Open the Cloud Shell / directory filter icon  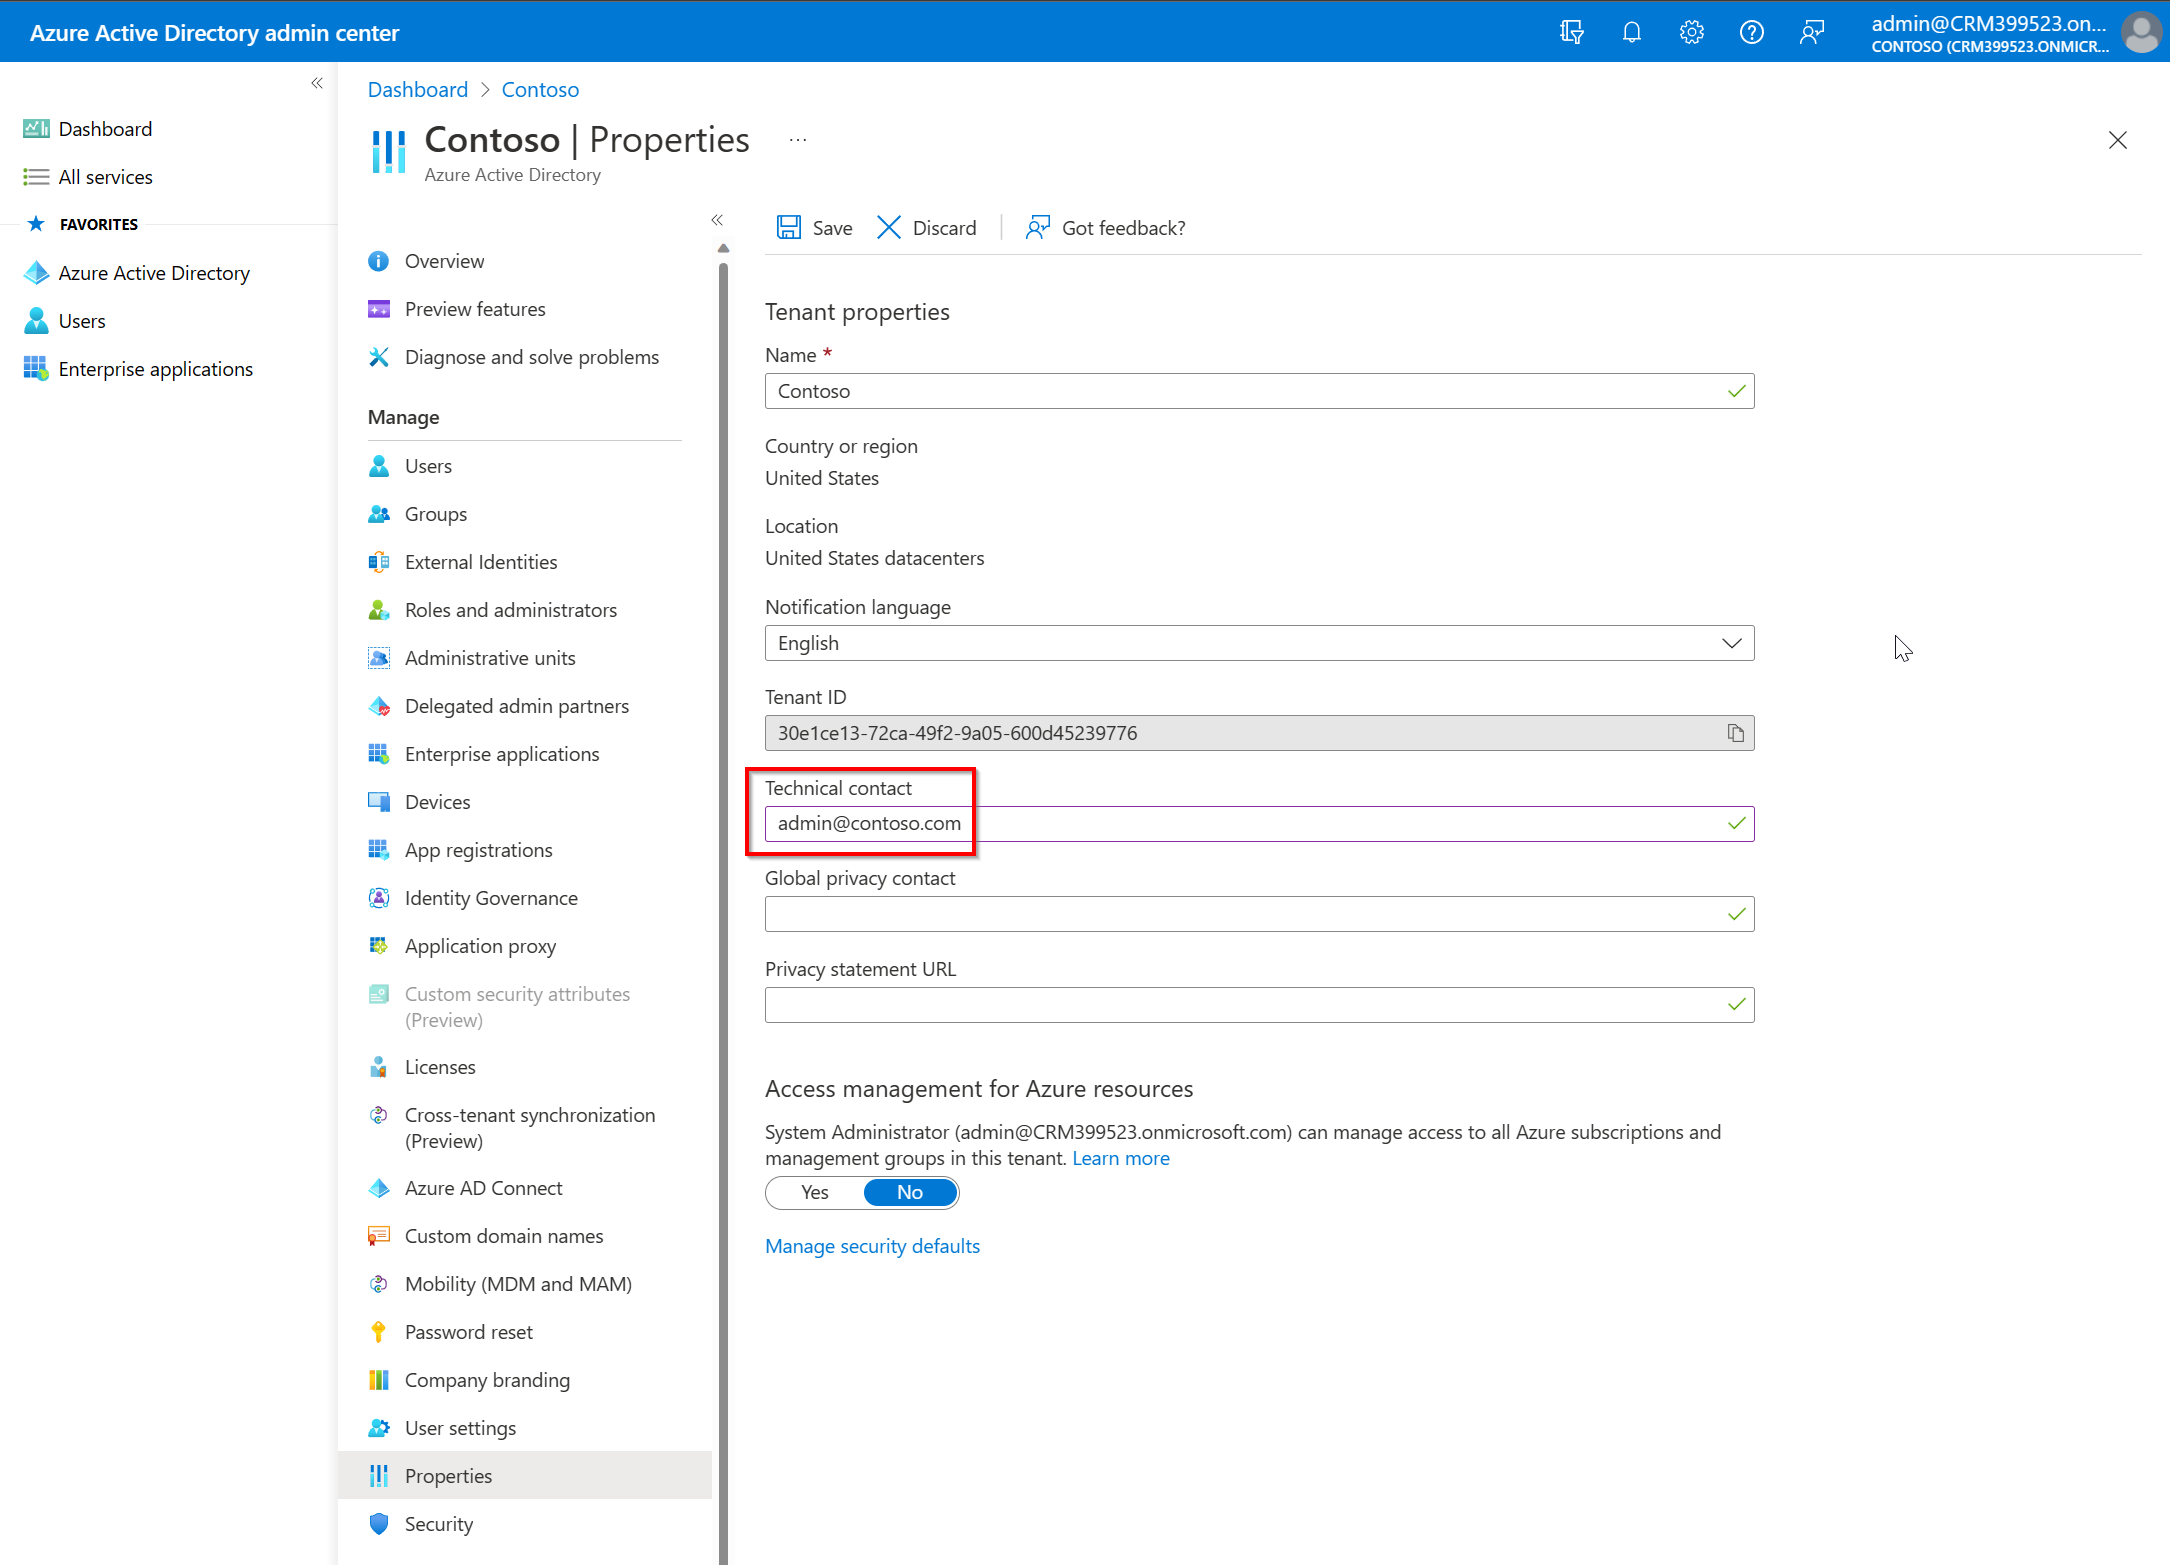tap(1571, 32)
